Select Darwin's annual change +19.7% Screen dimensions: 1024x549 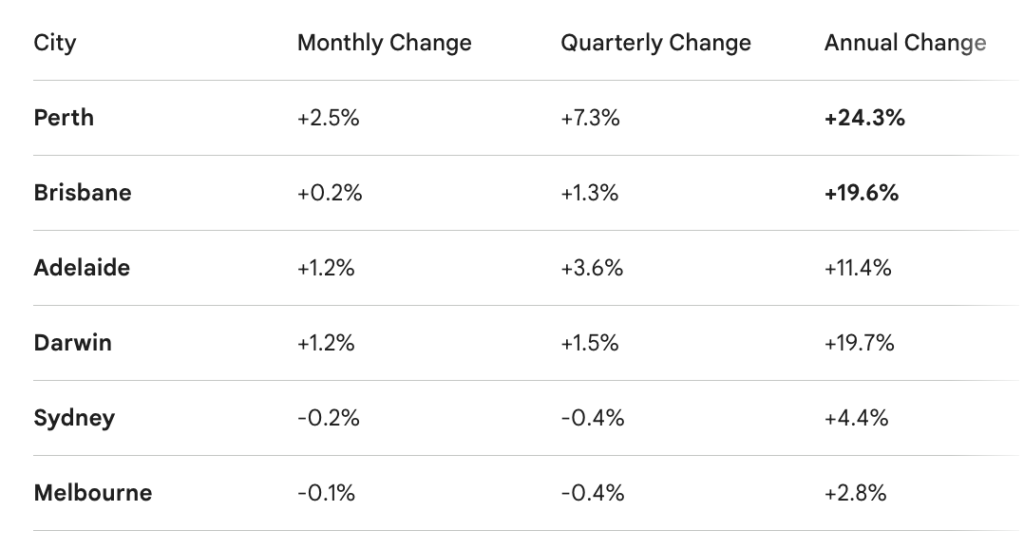click(859, 343)
